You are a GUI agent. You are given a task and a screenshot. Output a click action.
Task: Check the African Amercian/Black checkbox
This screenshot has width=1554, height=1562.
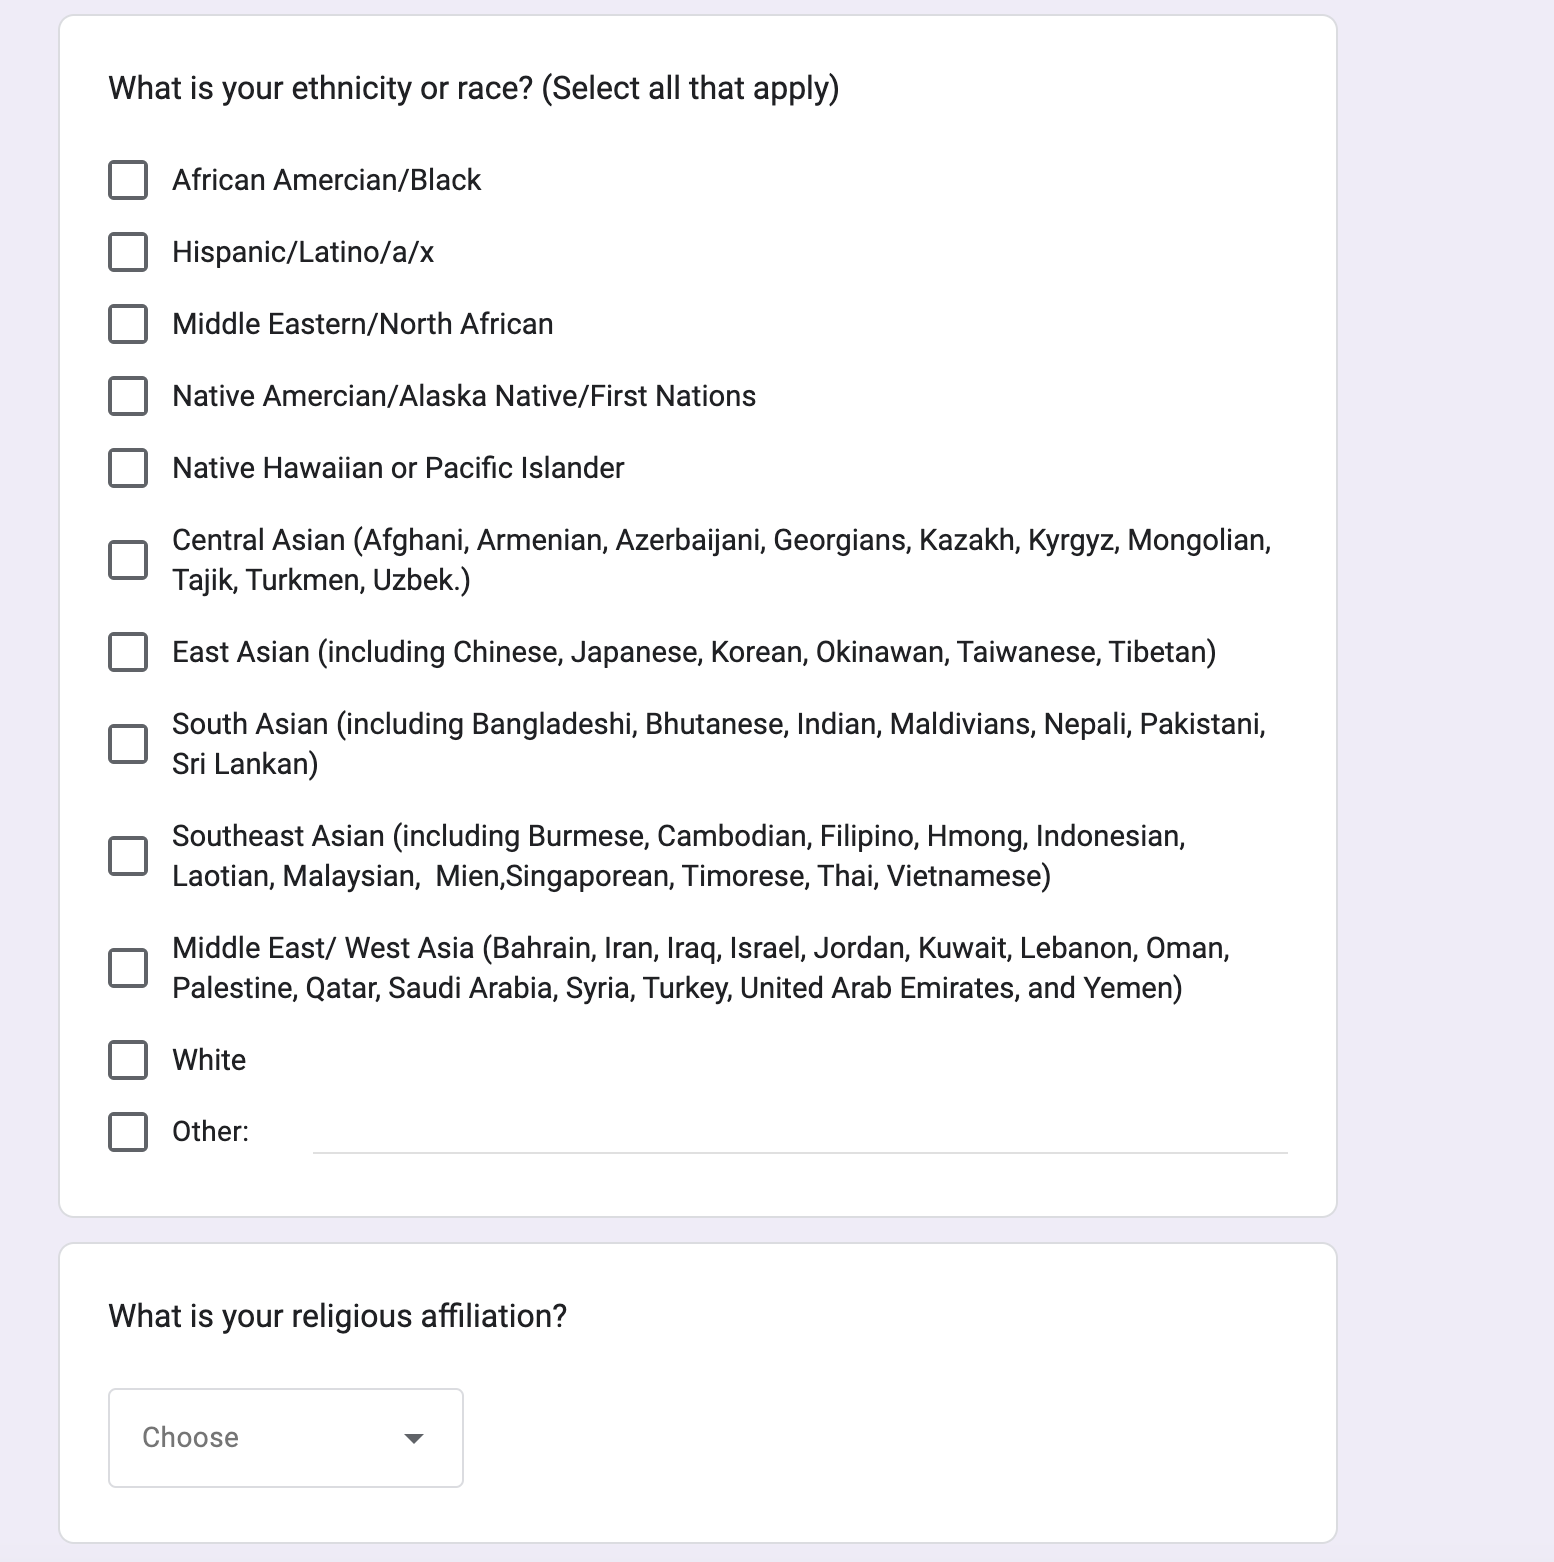tap(128, 180)
